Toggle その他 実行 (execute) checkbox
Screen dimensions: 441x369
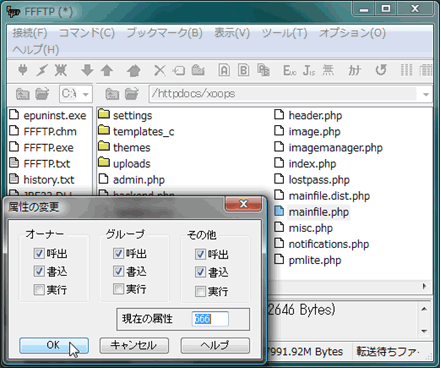200,291
